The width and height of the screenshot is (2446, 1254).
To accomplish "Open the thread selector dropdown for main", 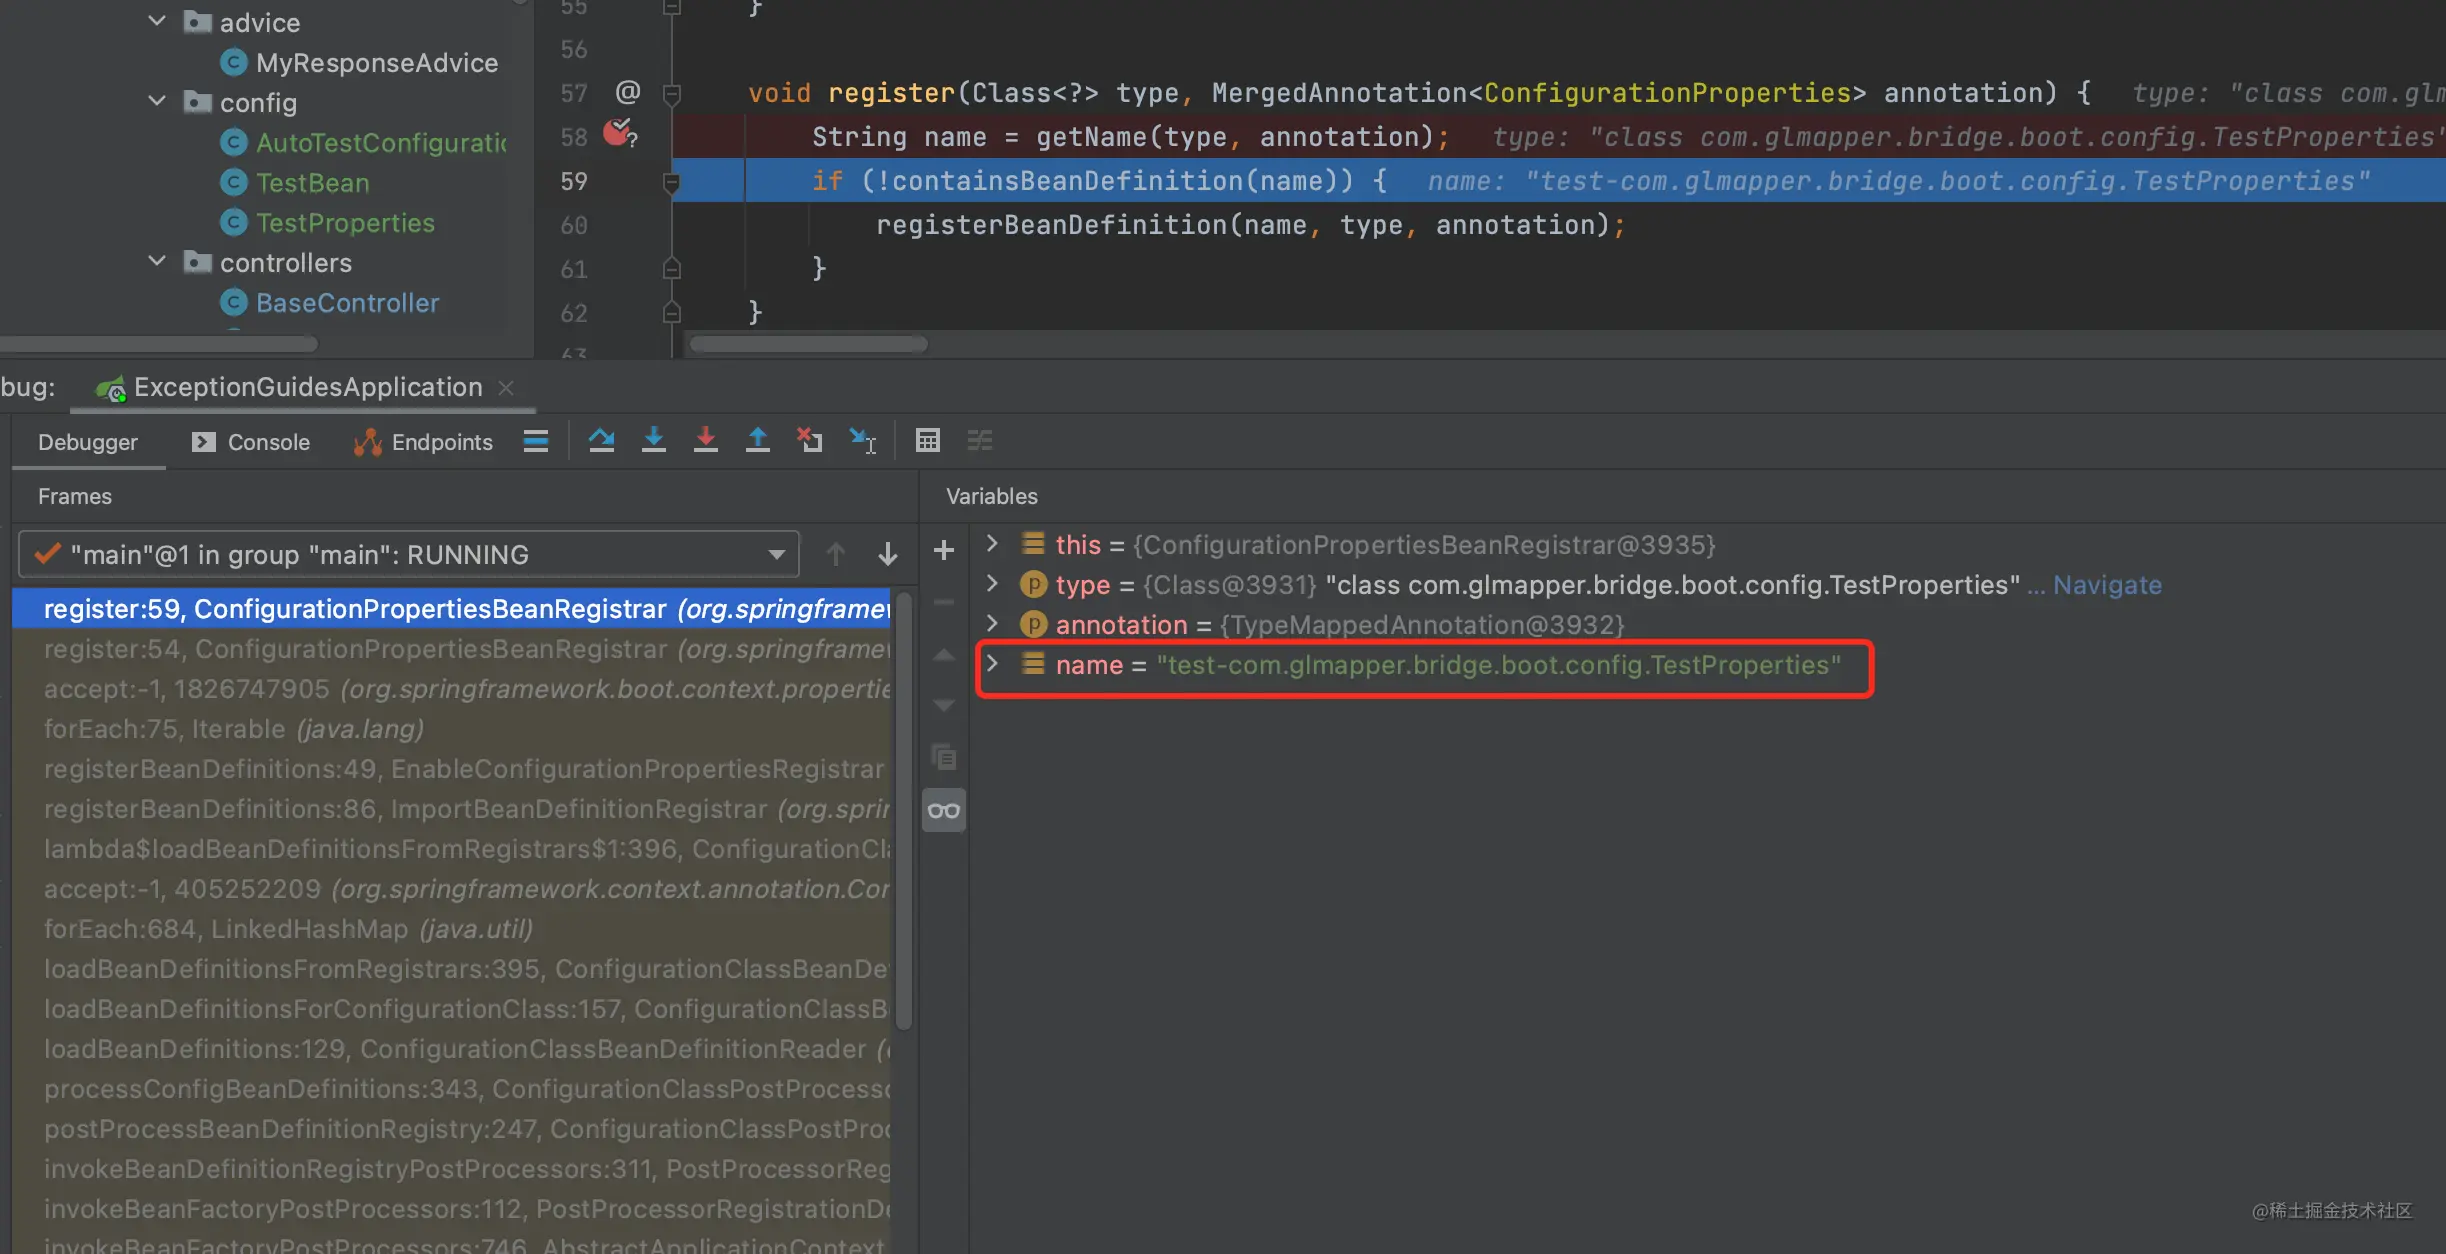I will click(x=409, y=554).
